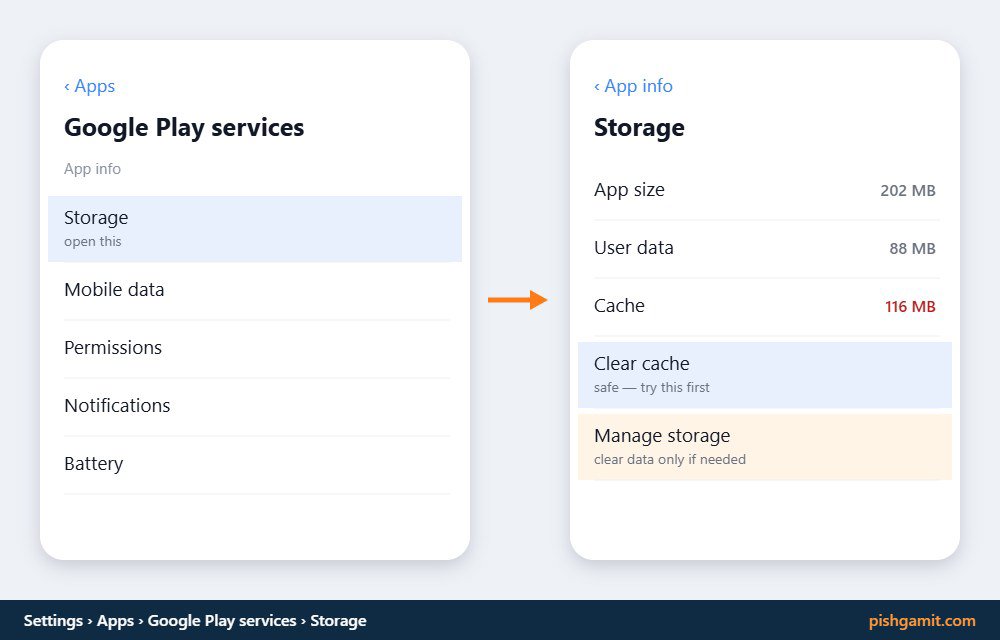Screen dimensions: 1000x640
Task: Click the 88 MB user data value
Action: click(912, 249)
